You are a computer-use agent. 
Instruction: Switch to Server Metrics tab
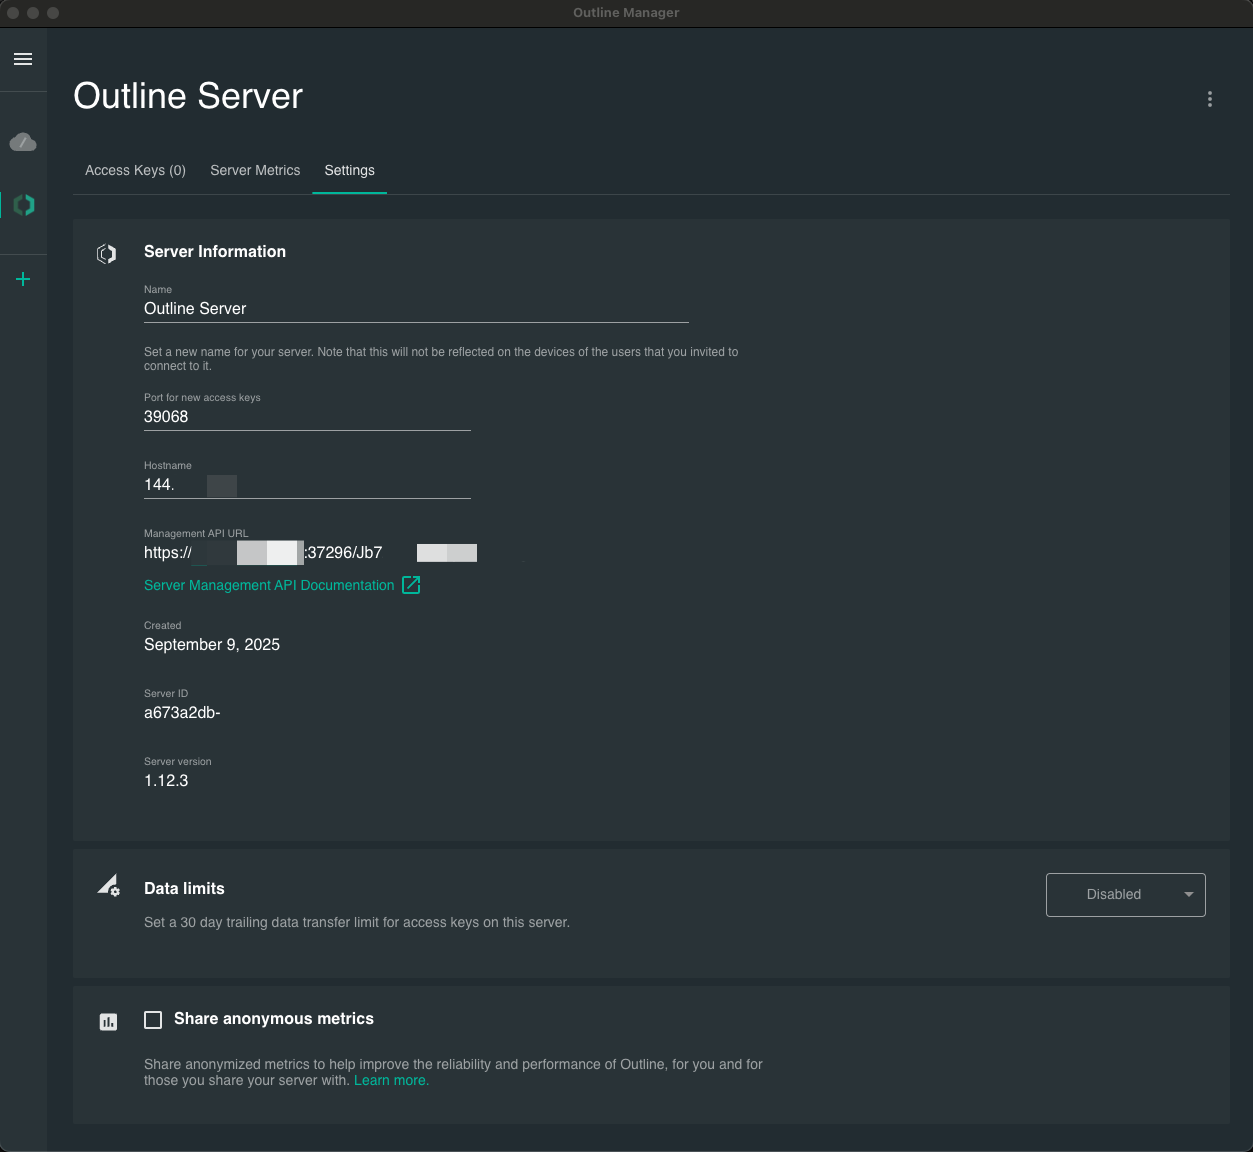pyautogui.click(x=255, y=170)
